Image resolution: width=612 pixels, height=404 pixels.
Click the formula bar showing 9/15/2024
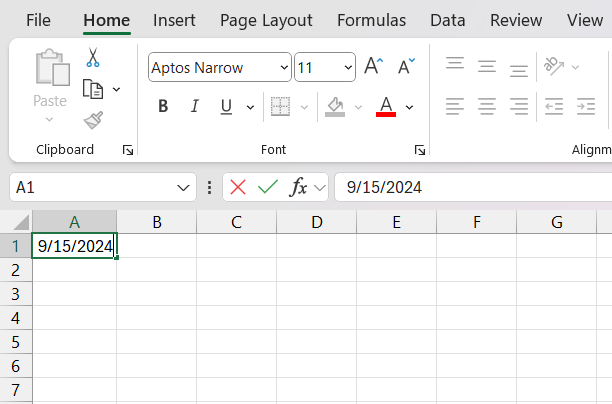coord(473,187)
